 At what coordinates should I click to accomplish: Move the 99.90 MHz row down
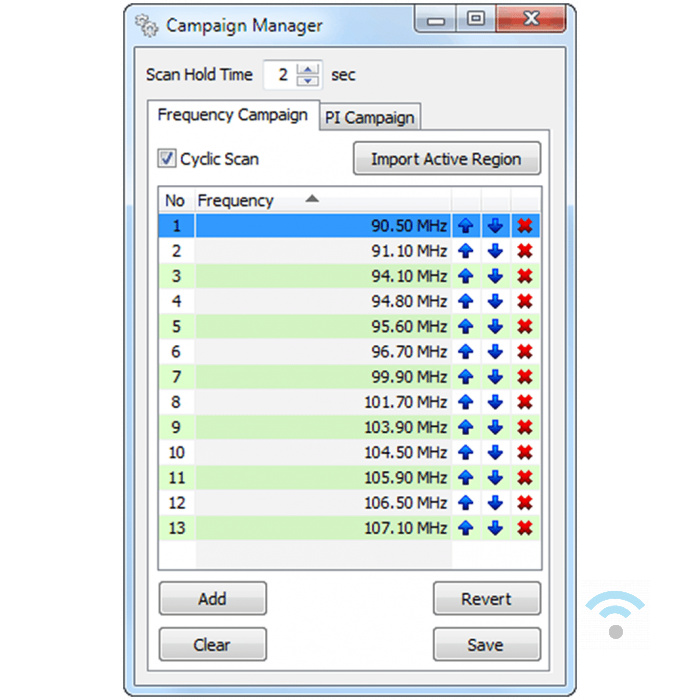(495, 377)
